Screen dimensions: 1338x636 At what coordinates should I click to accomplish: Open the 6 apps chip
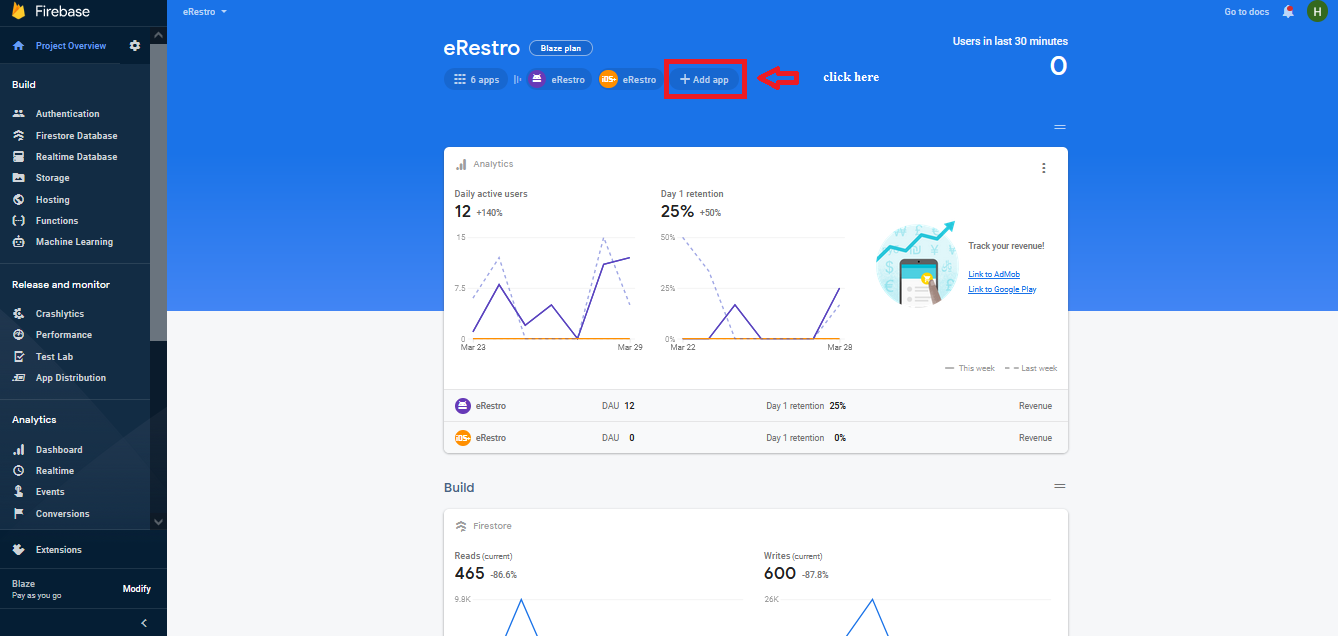[x=476, y=80]
